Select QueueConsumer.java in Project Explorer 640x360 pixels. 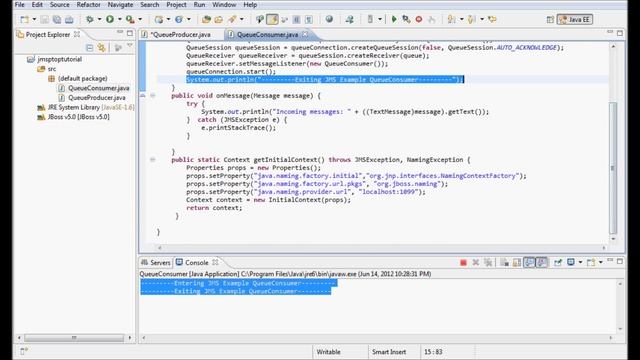click(98, 88)
